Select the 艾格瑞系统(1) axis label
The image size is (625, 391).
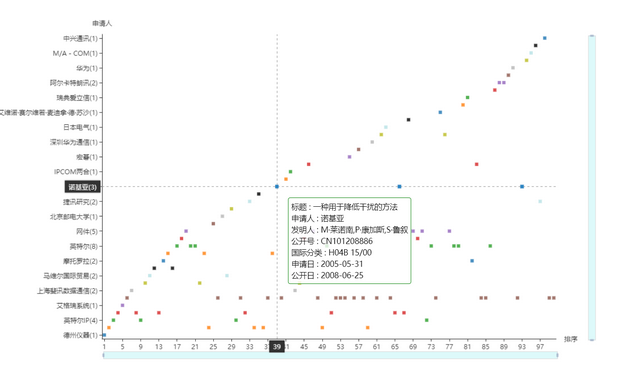click(x=77, y=306)
